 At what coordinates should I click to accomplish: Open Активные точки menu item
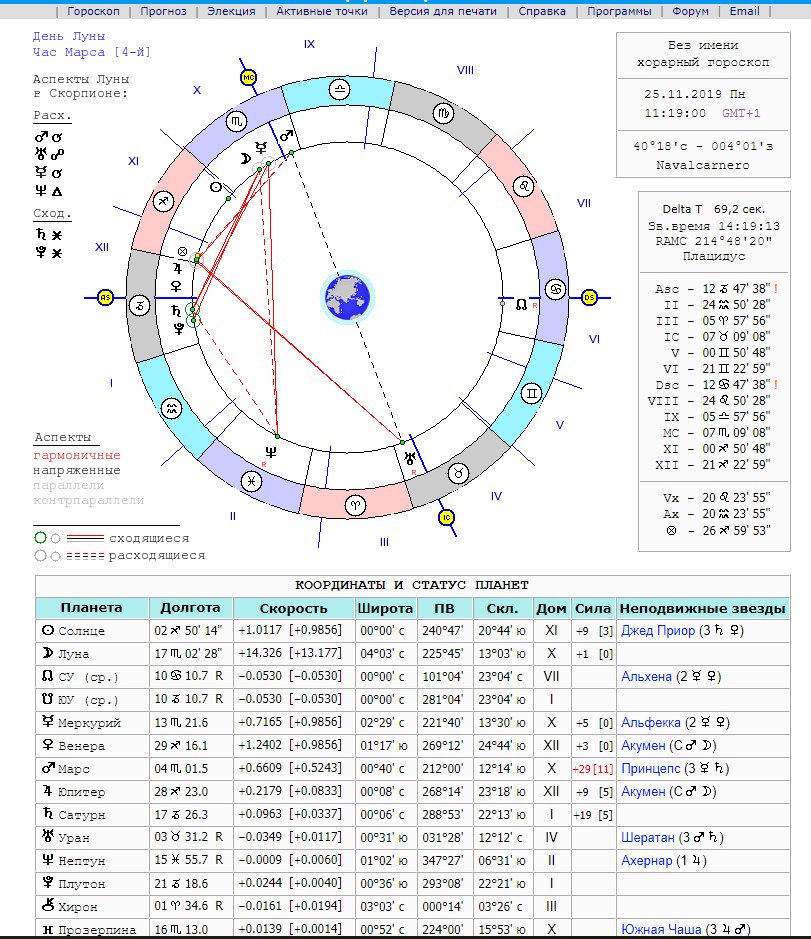tap(322, 11)
